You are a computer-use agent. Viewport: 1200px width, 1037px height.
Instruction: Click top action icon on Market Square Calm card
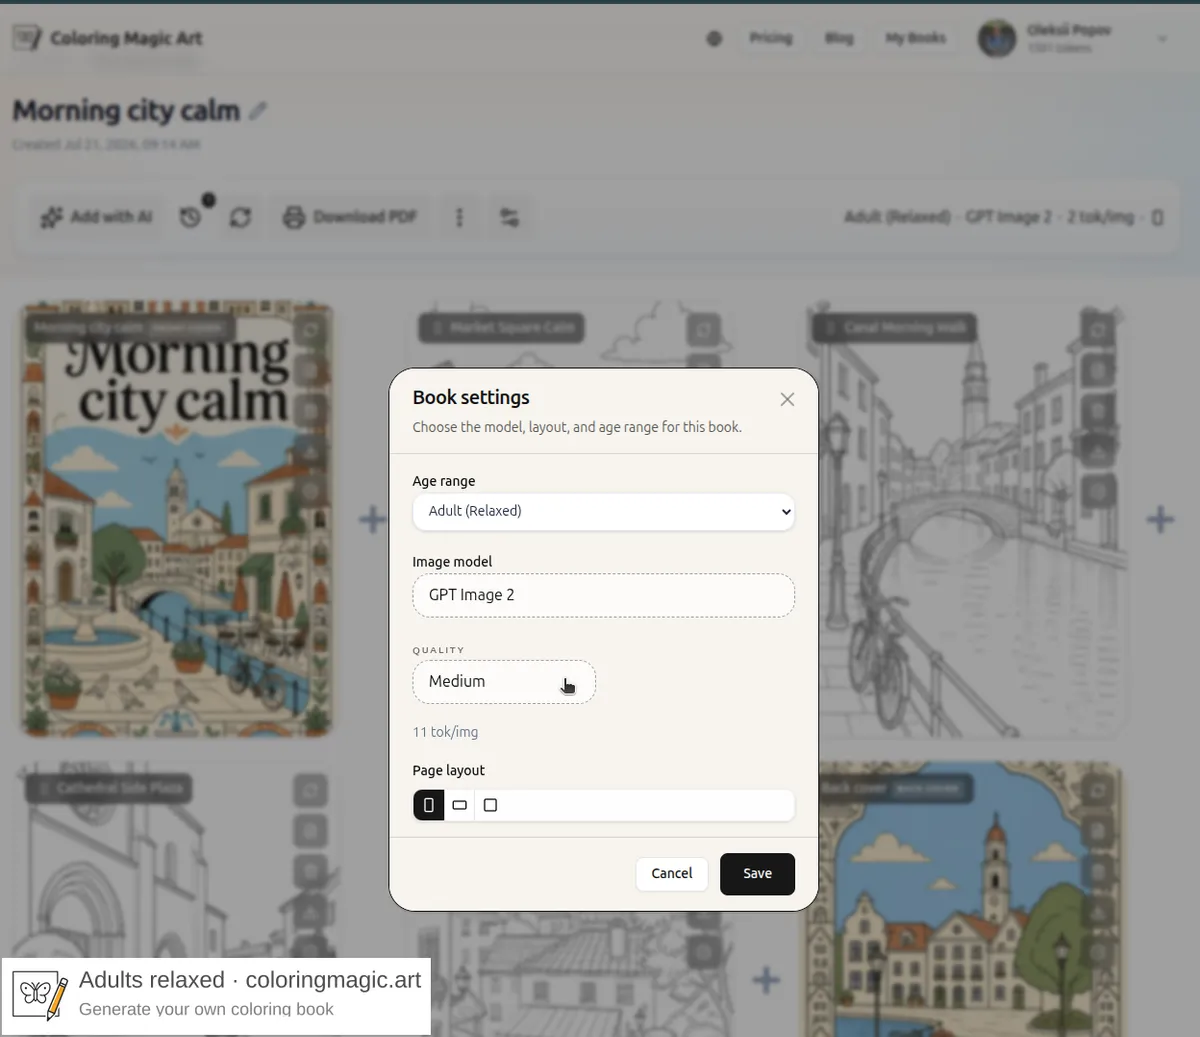click(x=703, y=329)
